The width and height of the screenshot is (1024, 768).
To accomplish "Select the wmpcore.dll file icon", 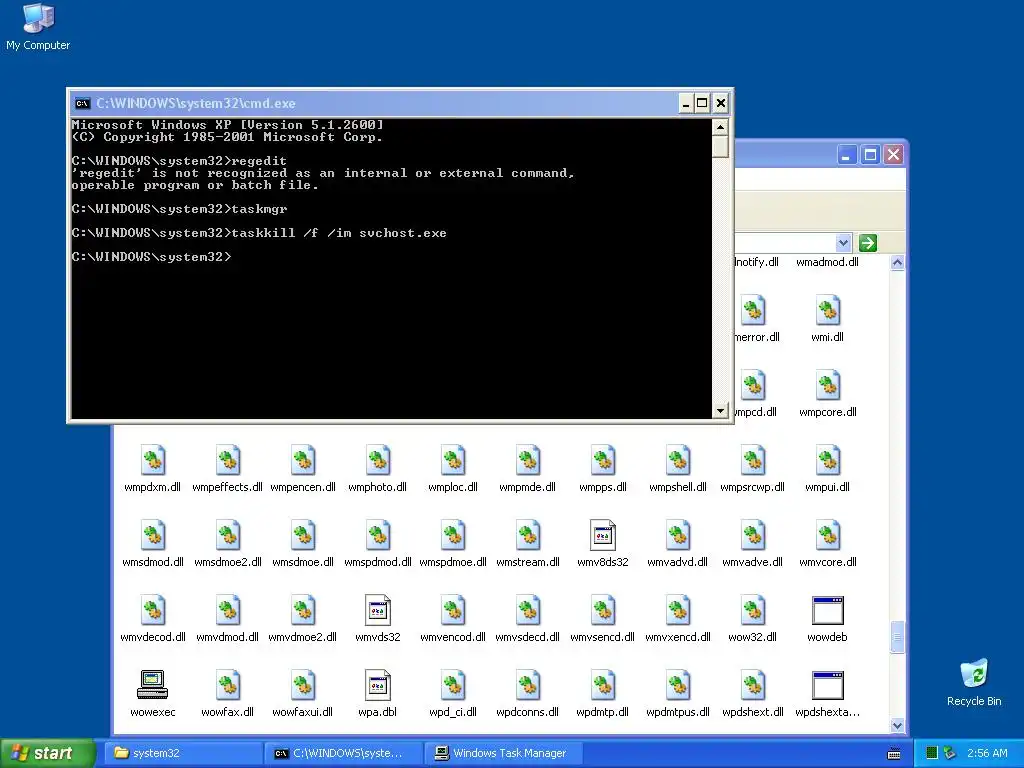I will 827,385.
